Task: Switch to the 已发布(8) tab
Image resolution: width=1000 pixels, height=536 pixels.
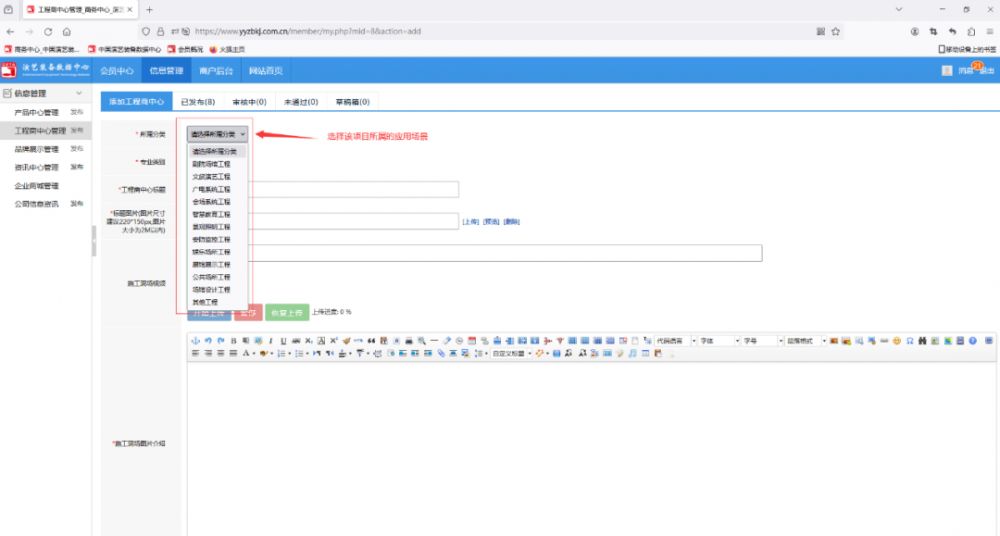Action: point(198,101)
